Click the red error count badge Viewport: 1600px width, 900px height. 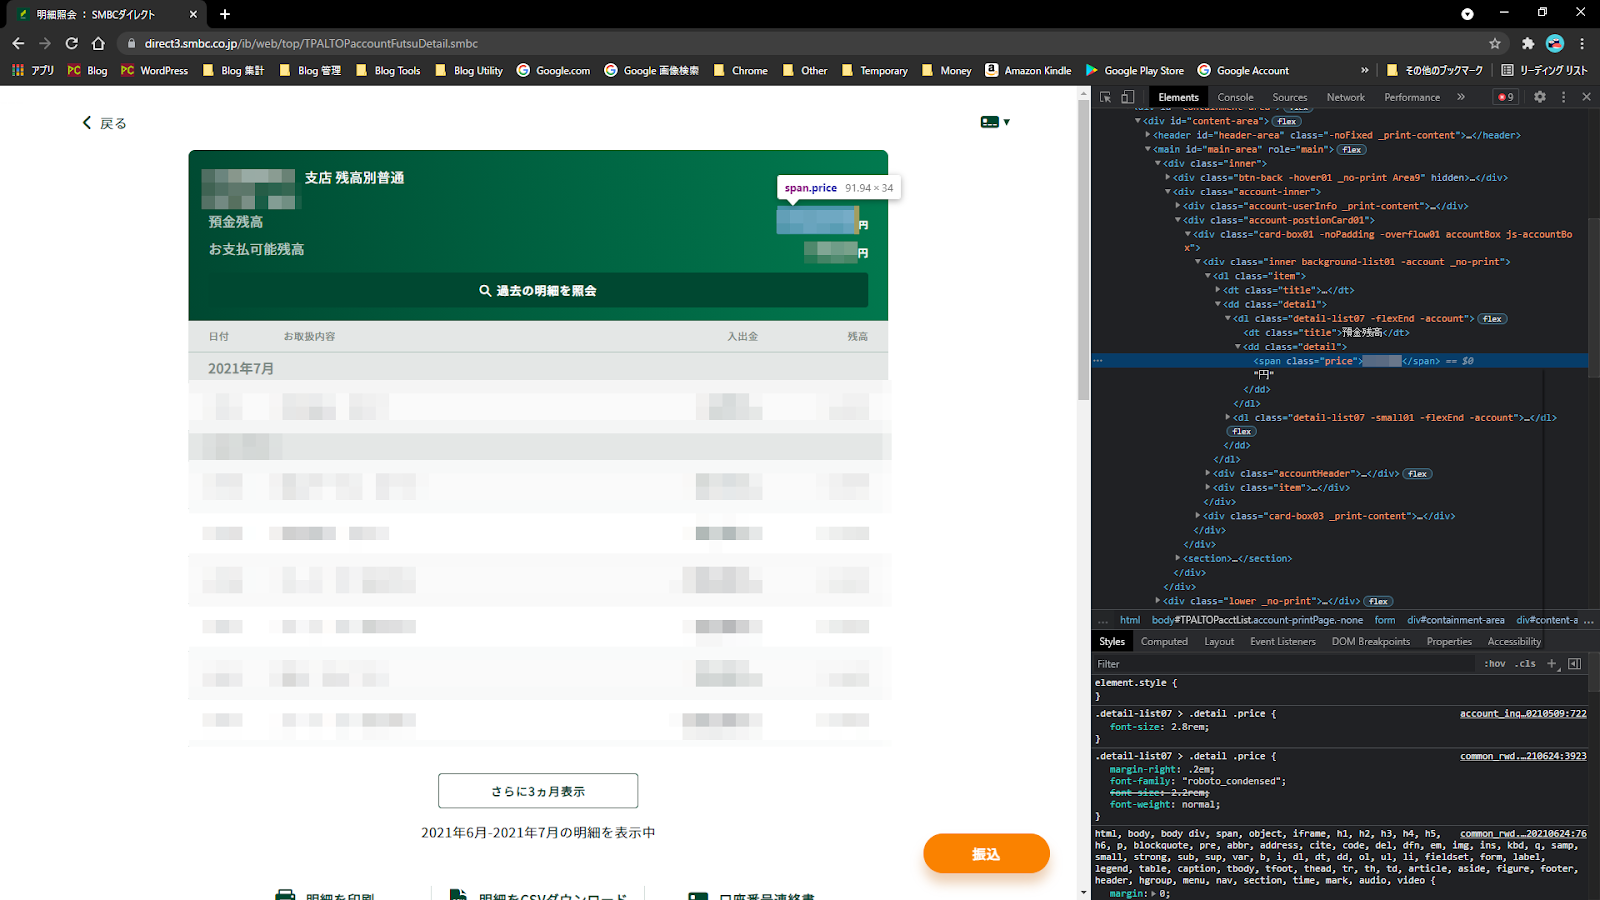click(x=1505, y=97)
